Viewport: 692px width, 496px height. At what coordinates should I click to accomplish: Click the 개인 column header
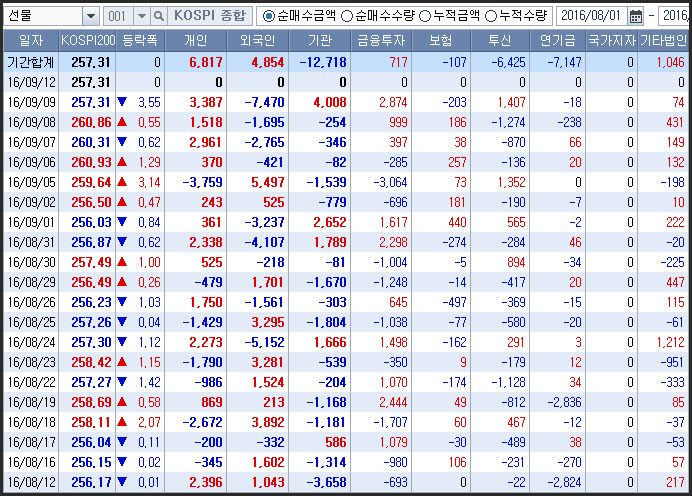(196, 41)
